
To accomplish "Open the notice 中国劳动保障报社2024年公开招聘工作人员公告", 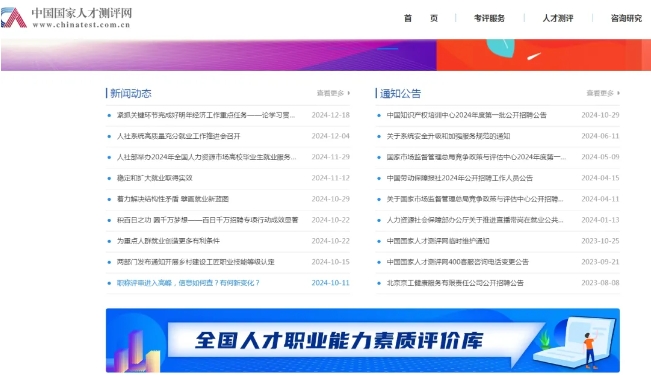I will point(460,178).
